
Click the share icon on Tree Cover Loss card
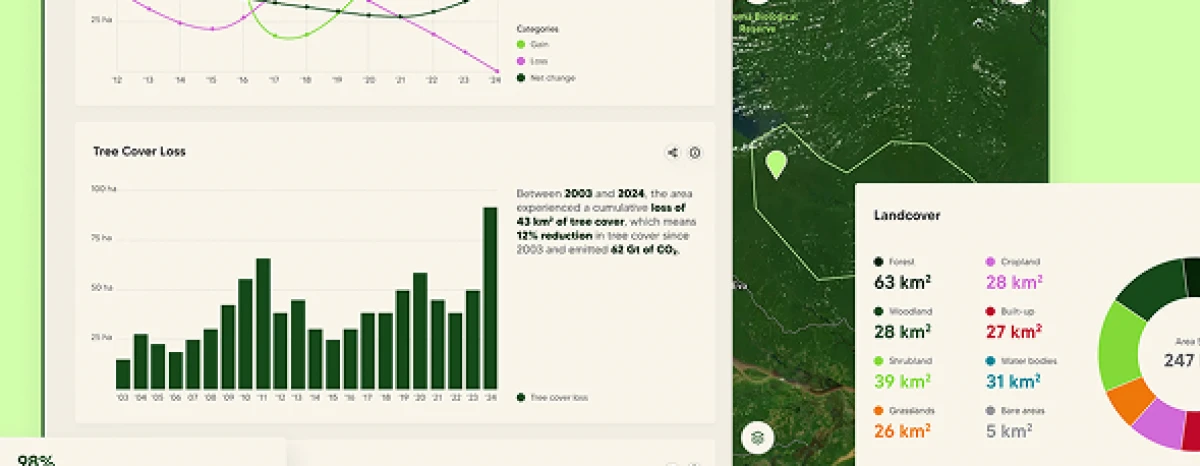click(672, 153)
